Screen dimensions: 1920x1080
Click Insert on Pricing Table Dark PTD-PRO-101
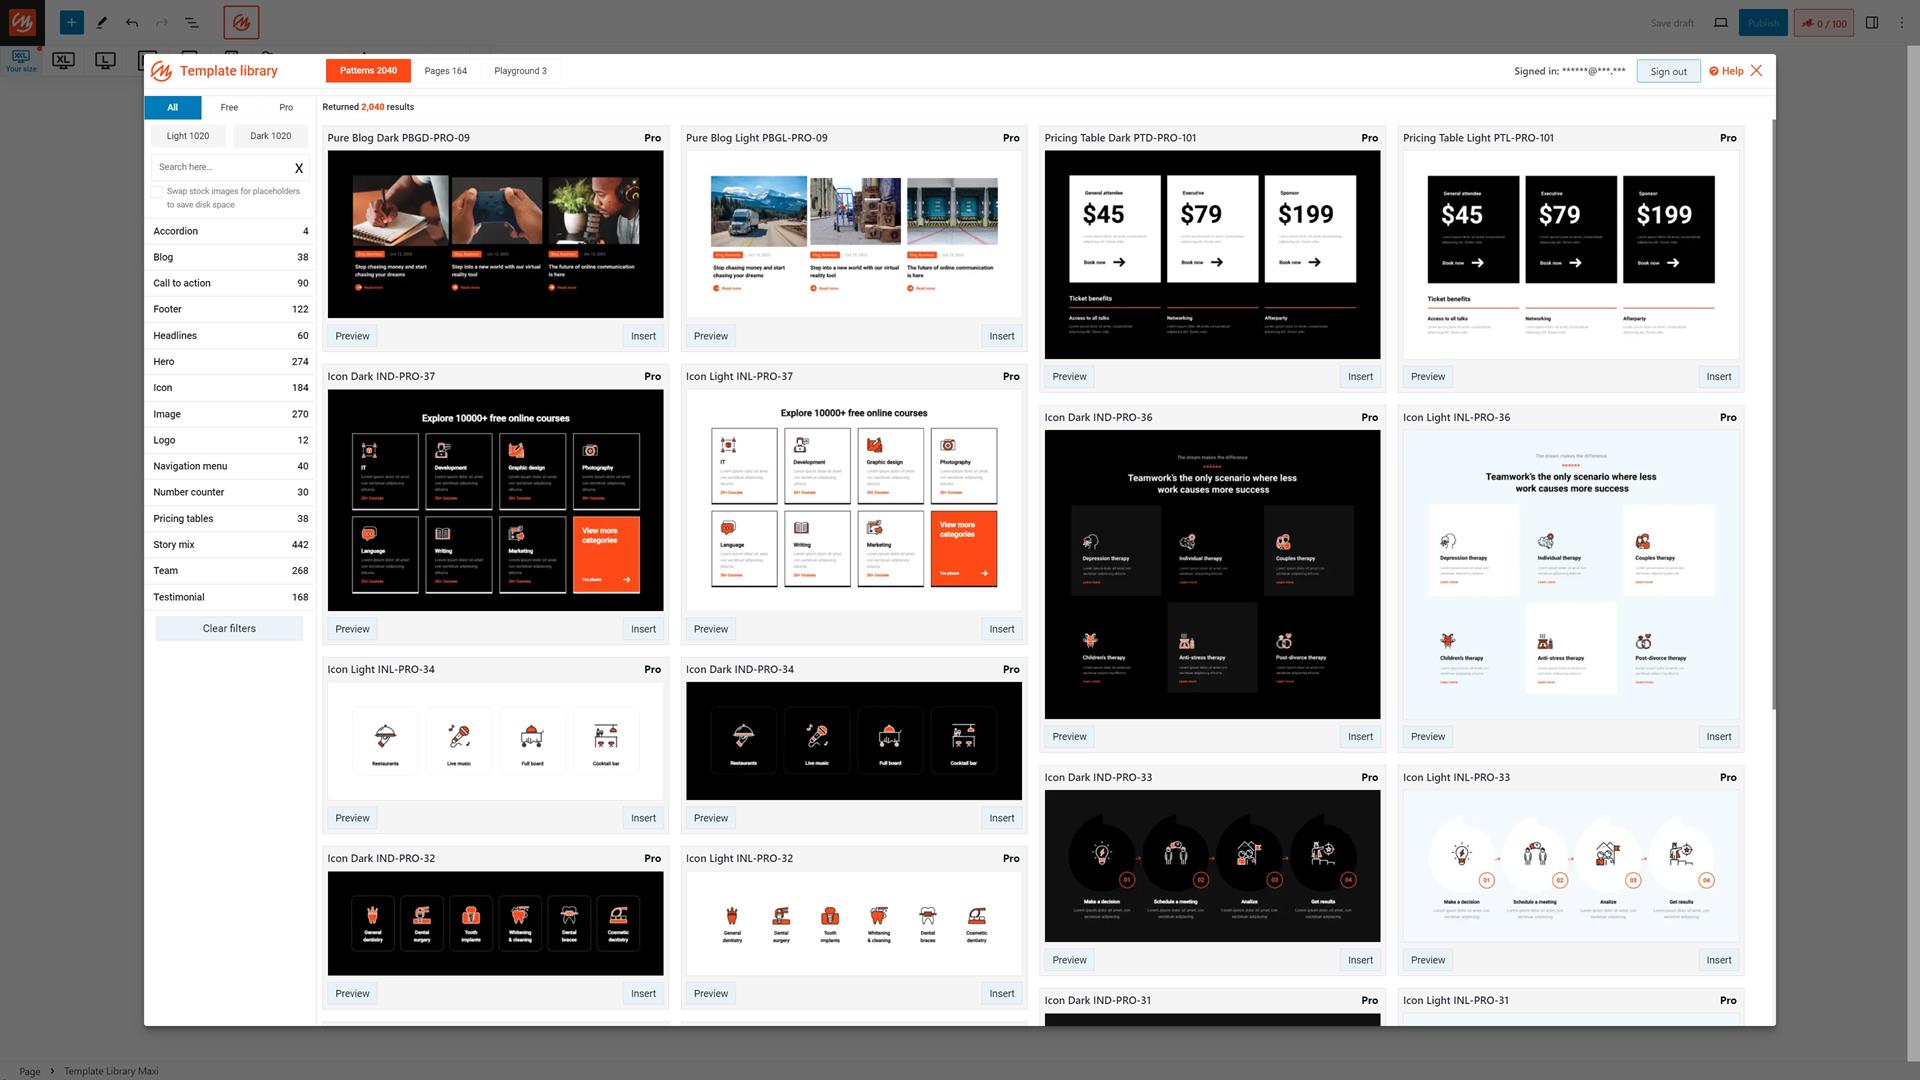(x=1360, y=376)
